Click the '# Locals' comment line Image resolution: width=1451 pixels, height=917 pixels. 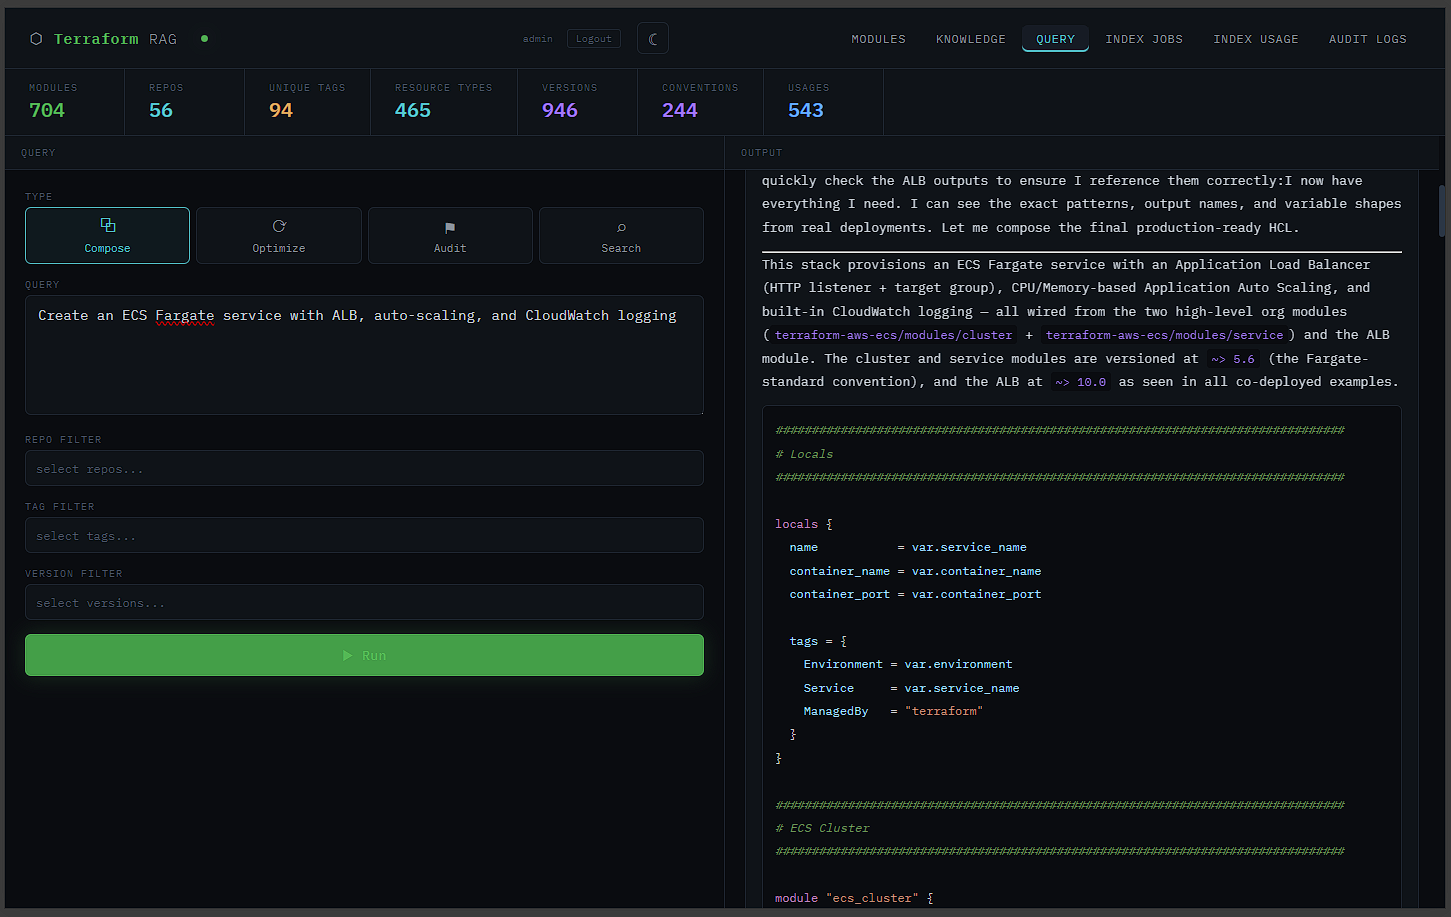click(804, 454)
